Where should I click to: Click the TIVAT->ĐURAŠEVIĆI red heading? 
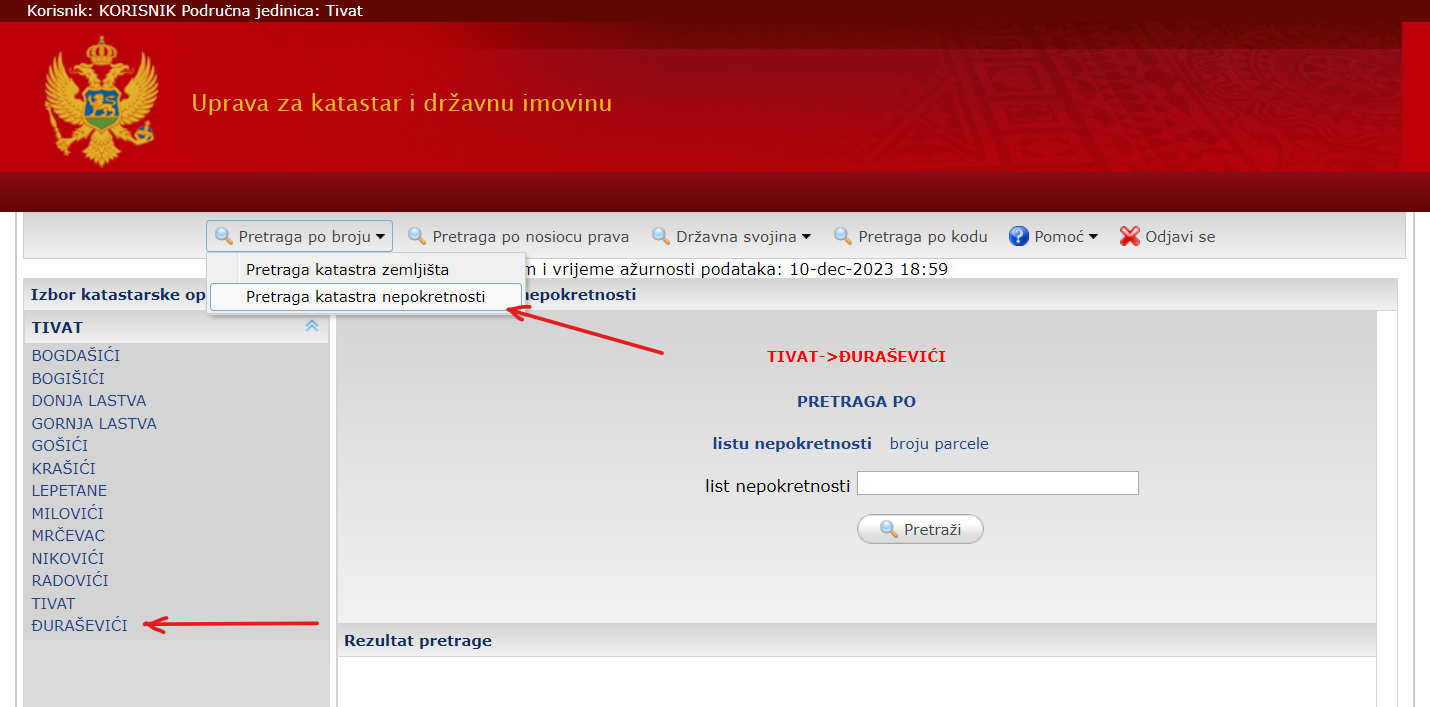(x=856, y=357)
